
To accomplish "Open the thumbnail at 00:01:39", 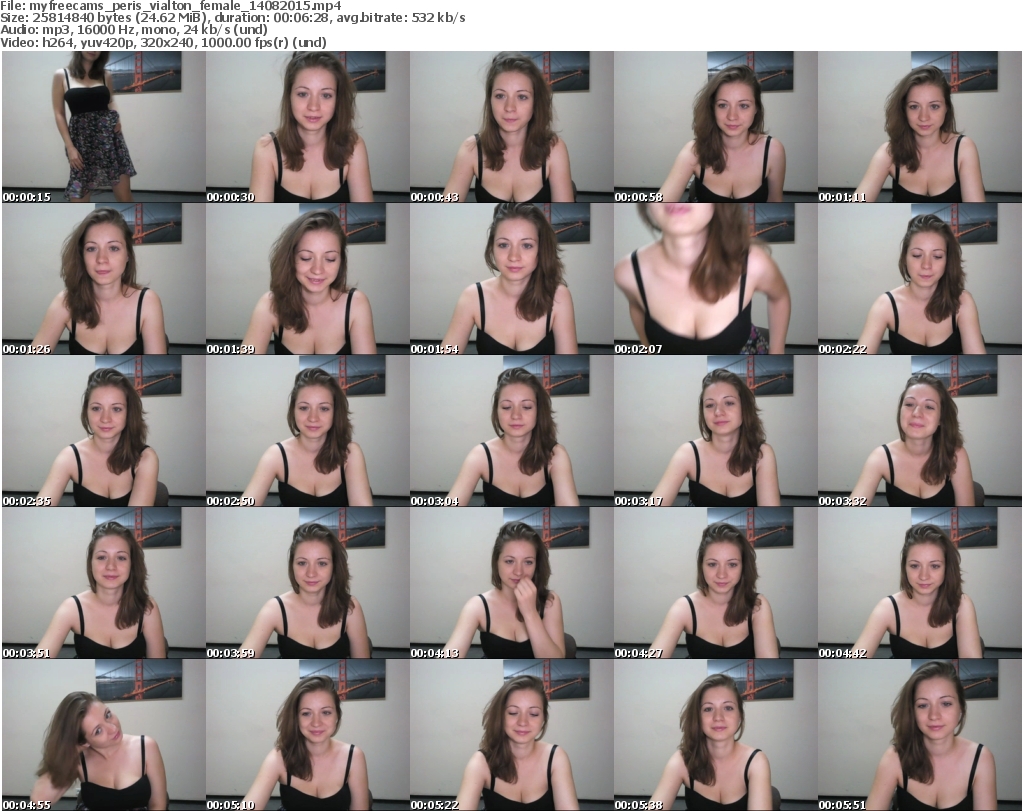I will click(308, 279).
